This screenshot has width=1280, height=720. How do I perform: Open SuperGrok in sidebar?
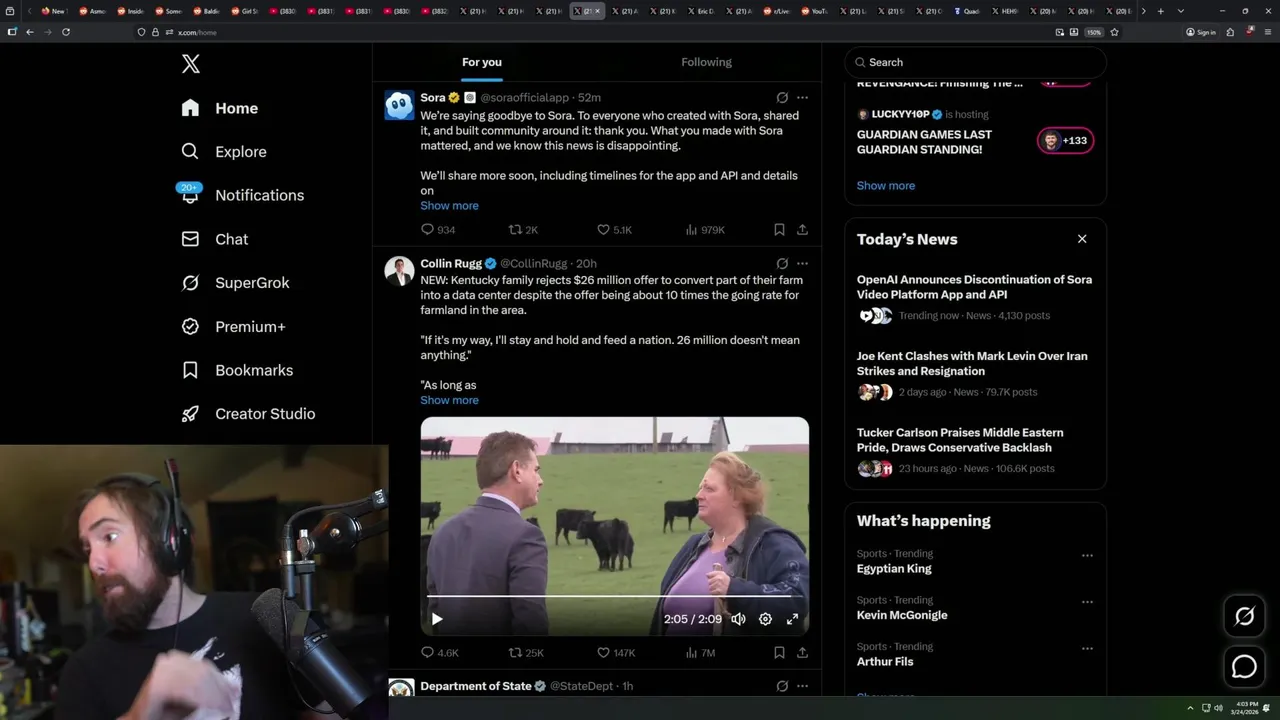click(x=235, y=283)
